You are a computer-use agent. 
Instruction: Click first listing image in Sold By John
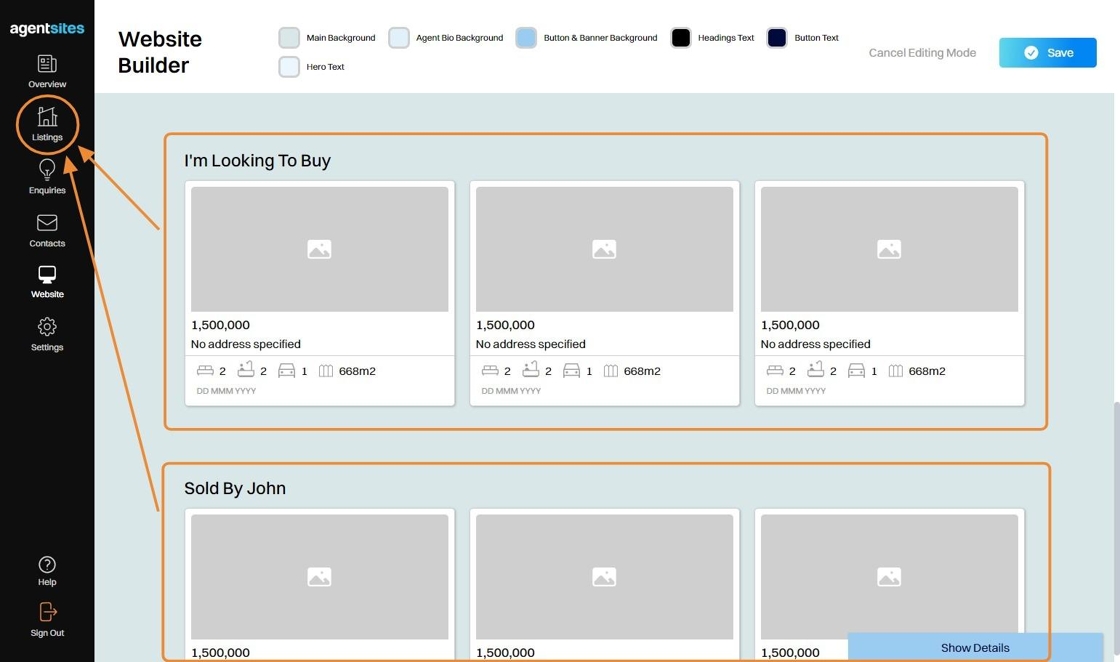coord(319,577)
